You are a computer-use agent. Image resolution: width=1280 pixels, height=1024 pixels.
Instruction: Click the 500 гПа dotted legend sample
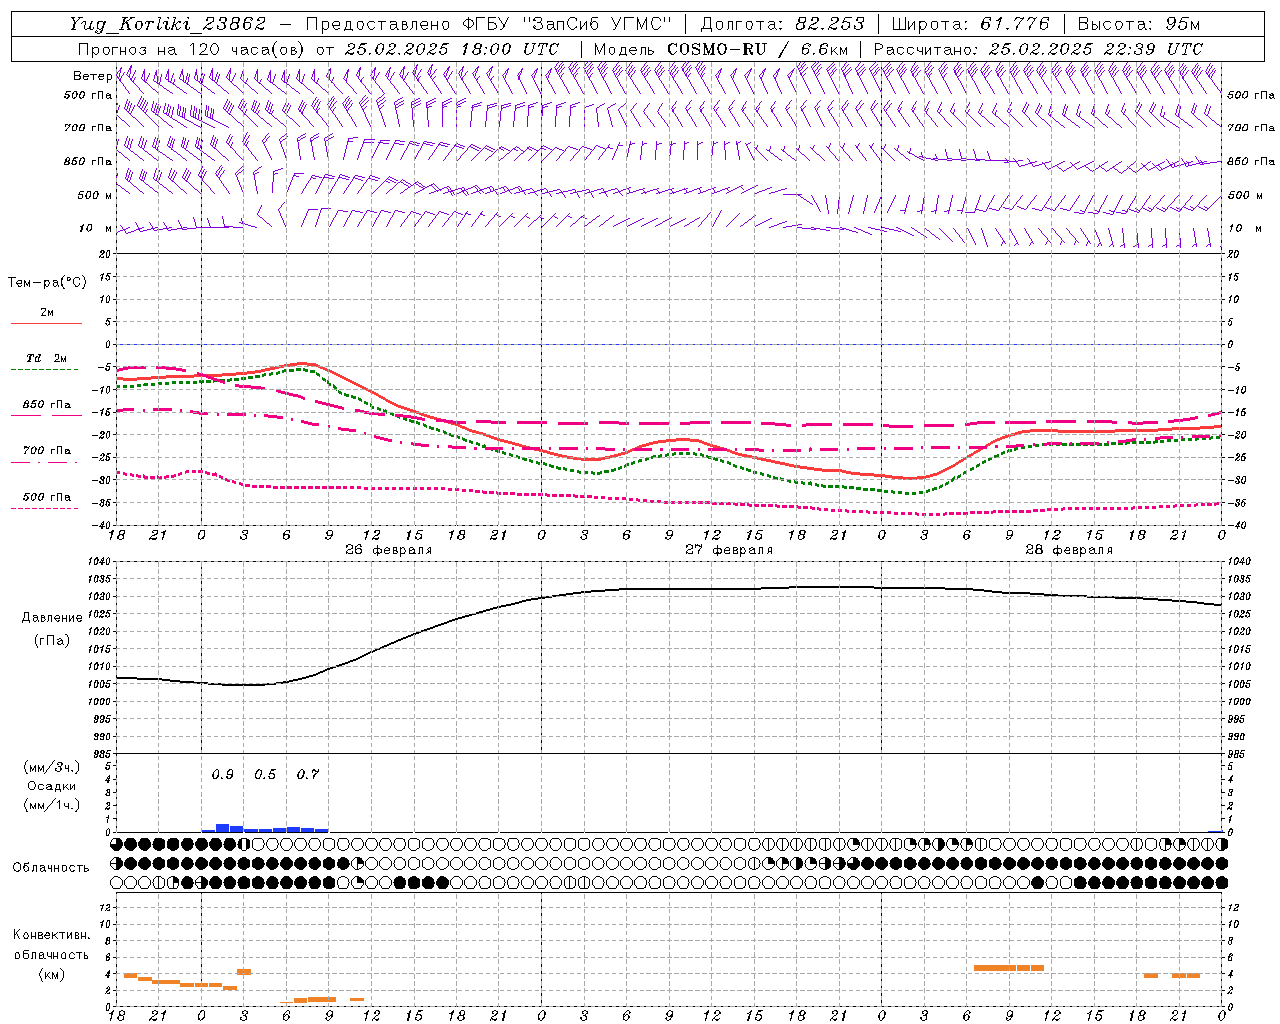click(x=46, y=508)
